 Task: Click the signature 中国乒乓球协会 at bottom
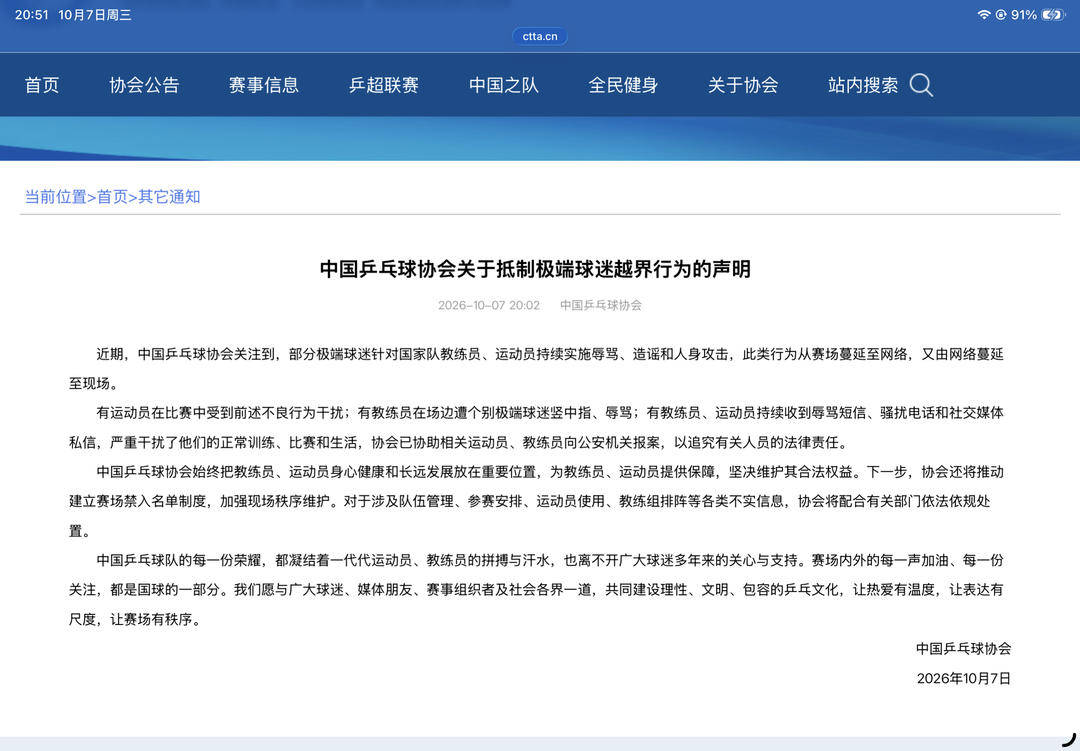(963, 648)
